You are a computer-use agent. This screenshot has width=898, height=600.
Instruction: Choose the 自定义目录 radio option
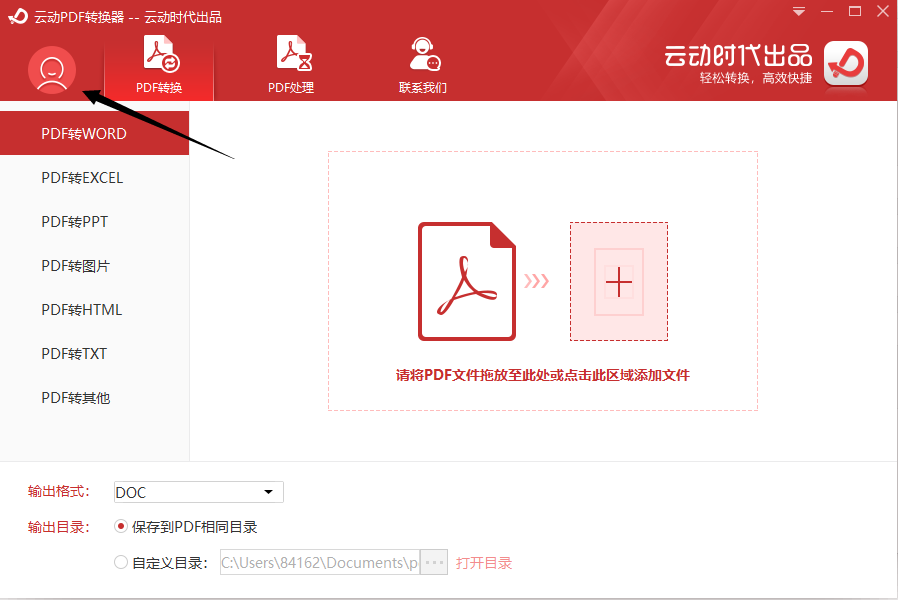[119, 562]
